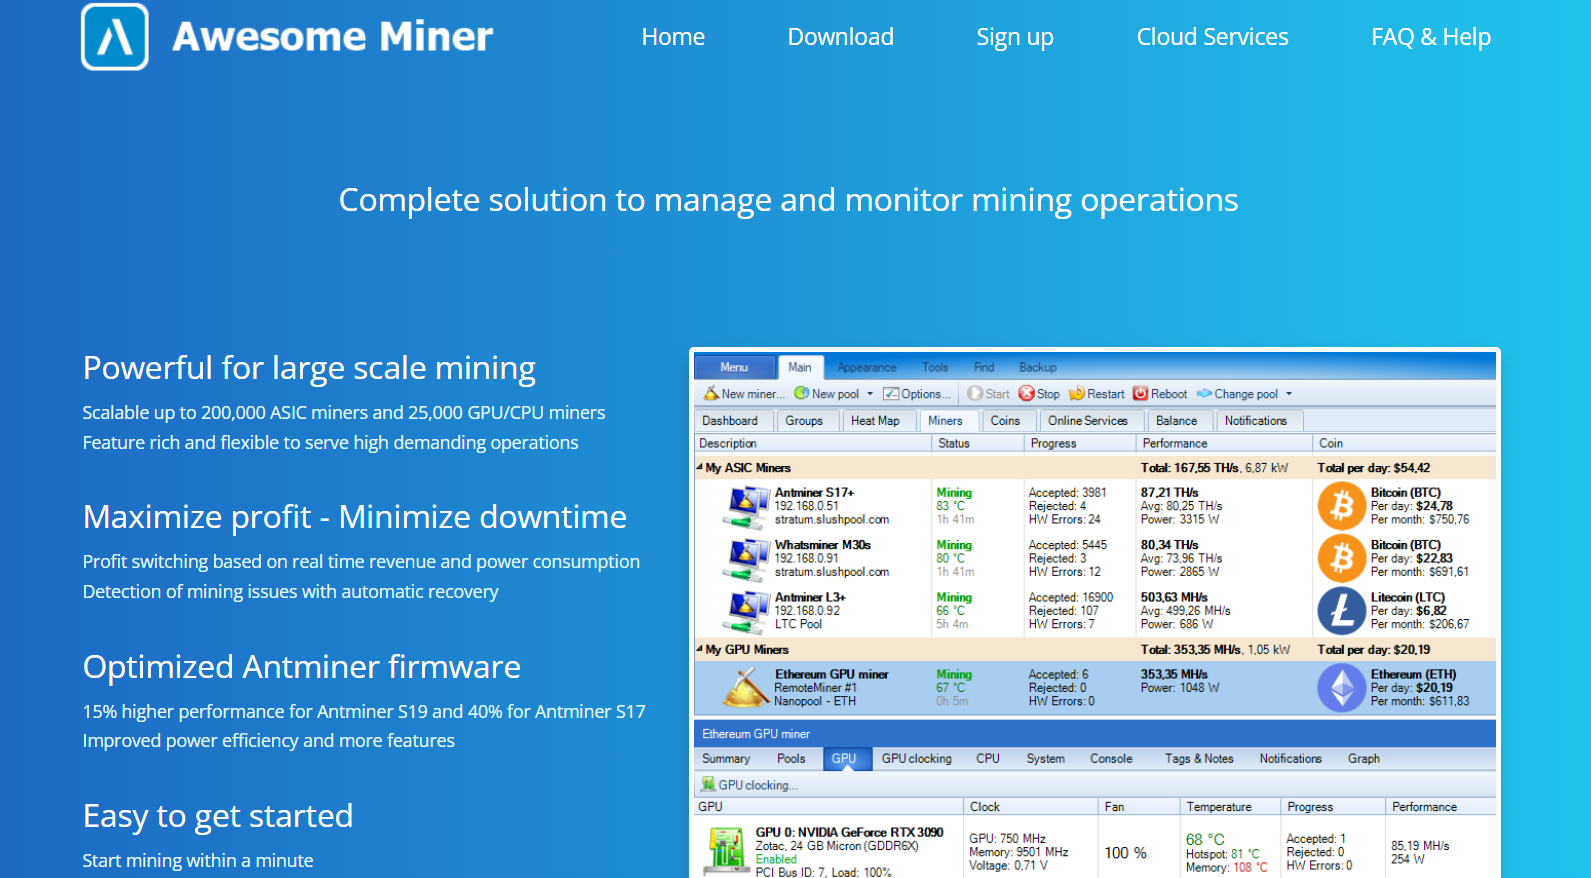The width and height of the screenshot is (1591, 878).
Task: Expand the New pool dropdown arrow
Action: click(870, 394)
